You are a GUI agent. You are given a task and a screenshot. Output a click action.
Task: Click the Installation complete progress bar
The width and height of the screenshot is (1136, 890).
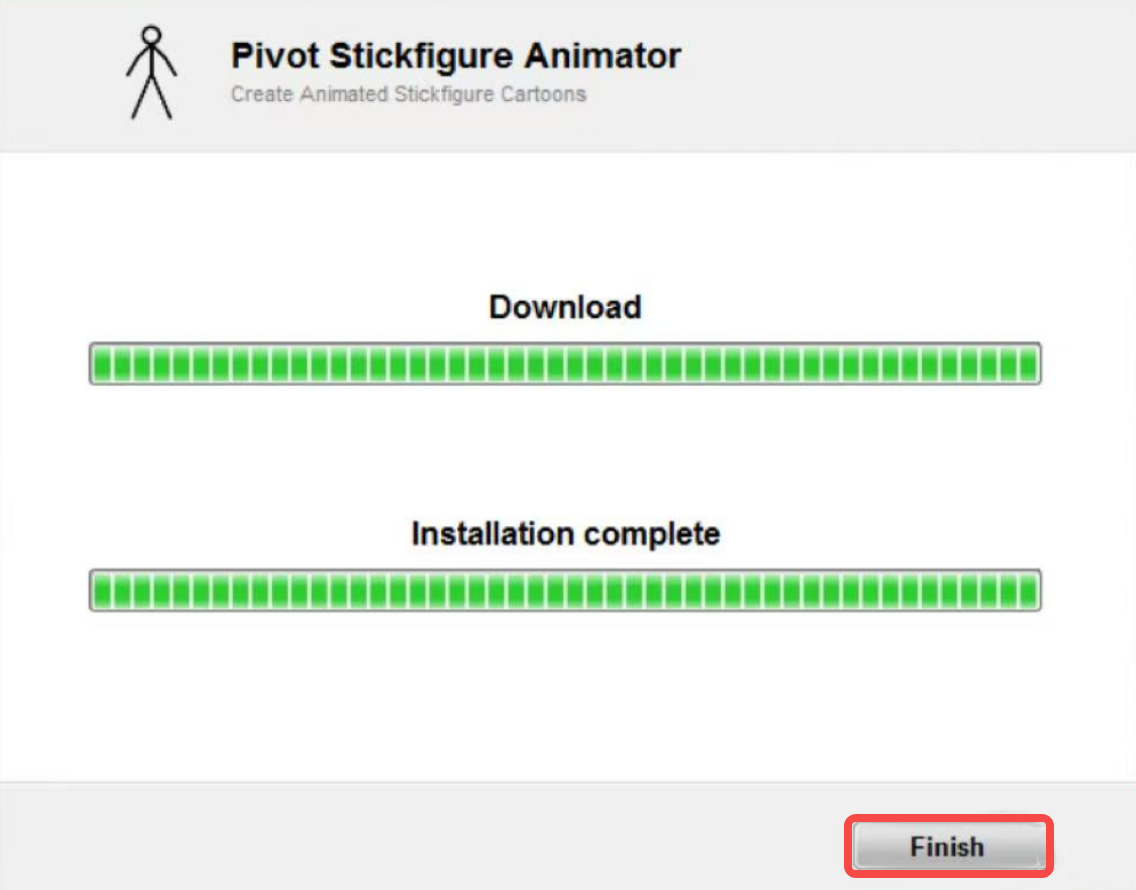(x=566, y=591)
